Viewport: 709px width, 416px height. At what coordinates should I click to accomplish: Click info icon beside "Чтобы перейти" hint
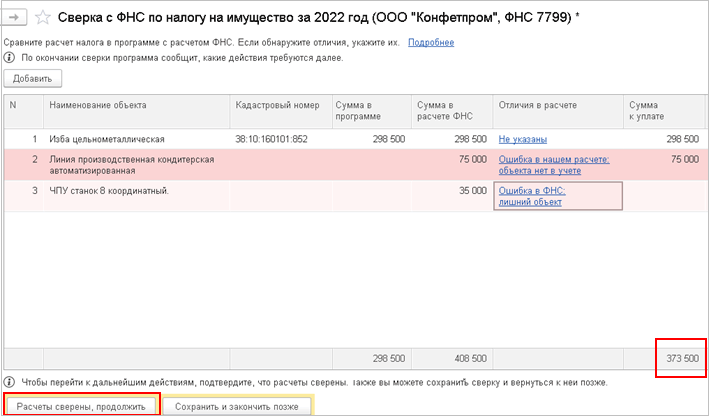click(x=9, y=382)
